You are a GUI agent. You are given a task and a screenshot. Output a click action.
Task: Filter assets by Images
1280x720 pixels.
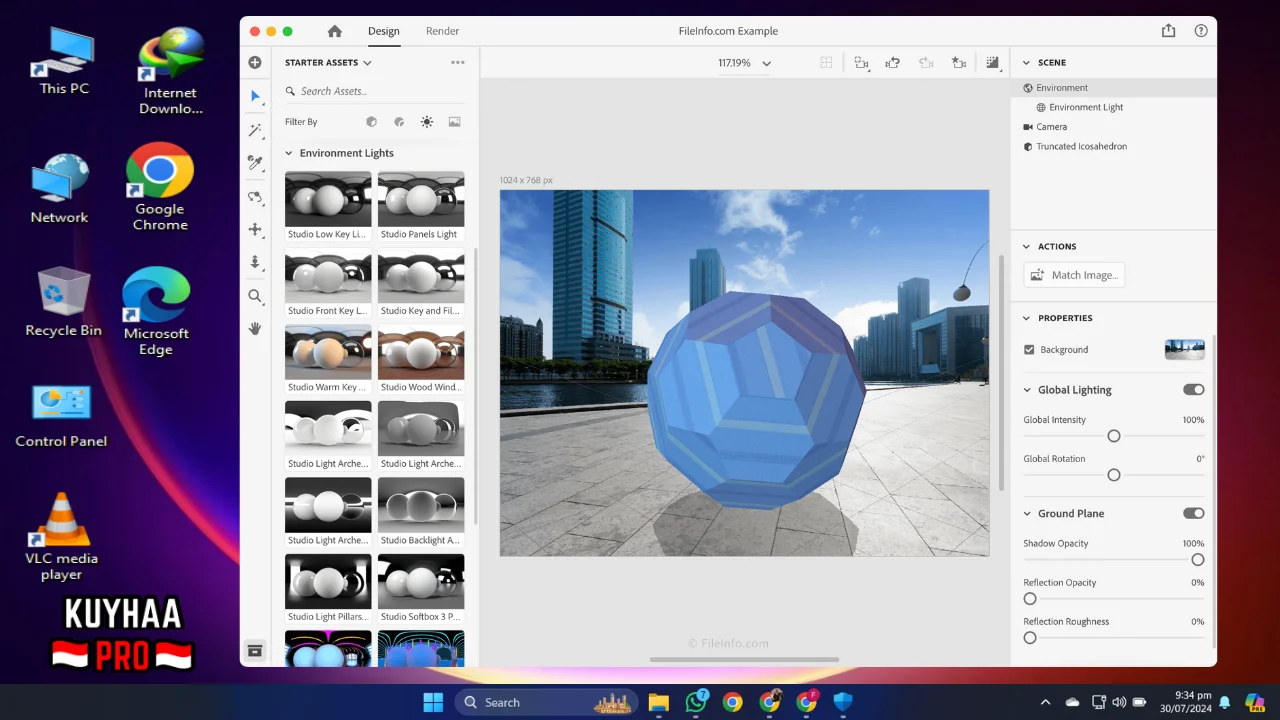click(454, 122)
